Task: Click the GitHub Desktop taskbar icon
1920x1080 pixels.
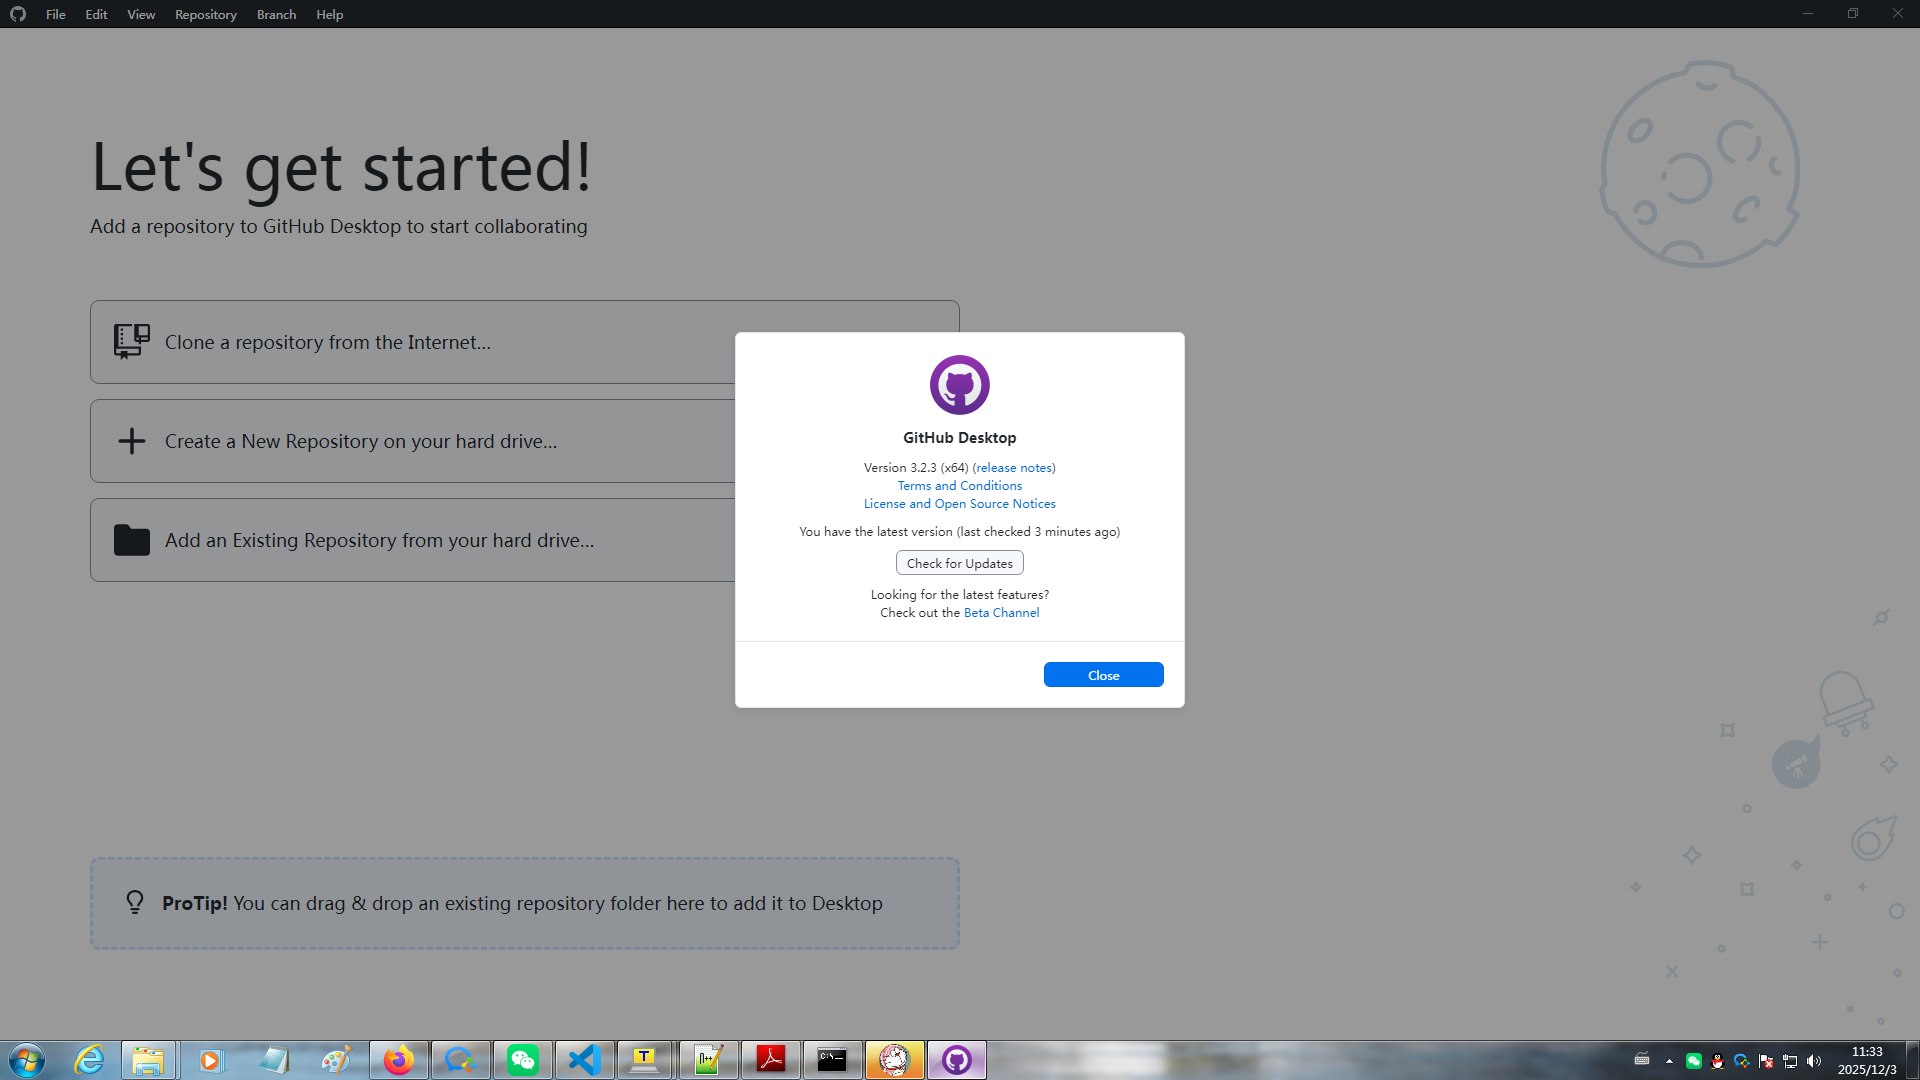Action: coord(956,1060)
